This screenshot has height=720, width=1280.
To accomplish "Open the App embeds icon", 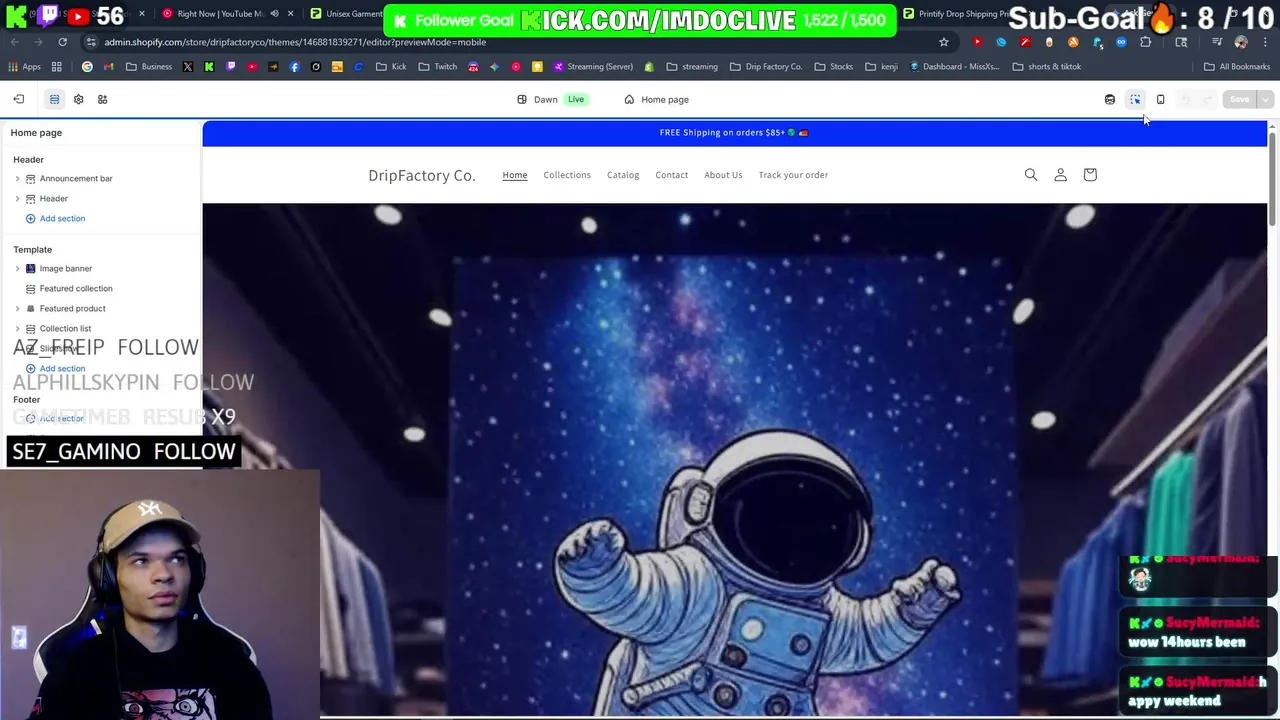I will coord(102,99).
